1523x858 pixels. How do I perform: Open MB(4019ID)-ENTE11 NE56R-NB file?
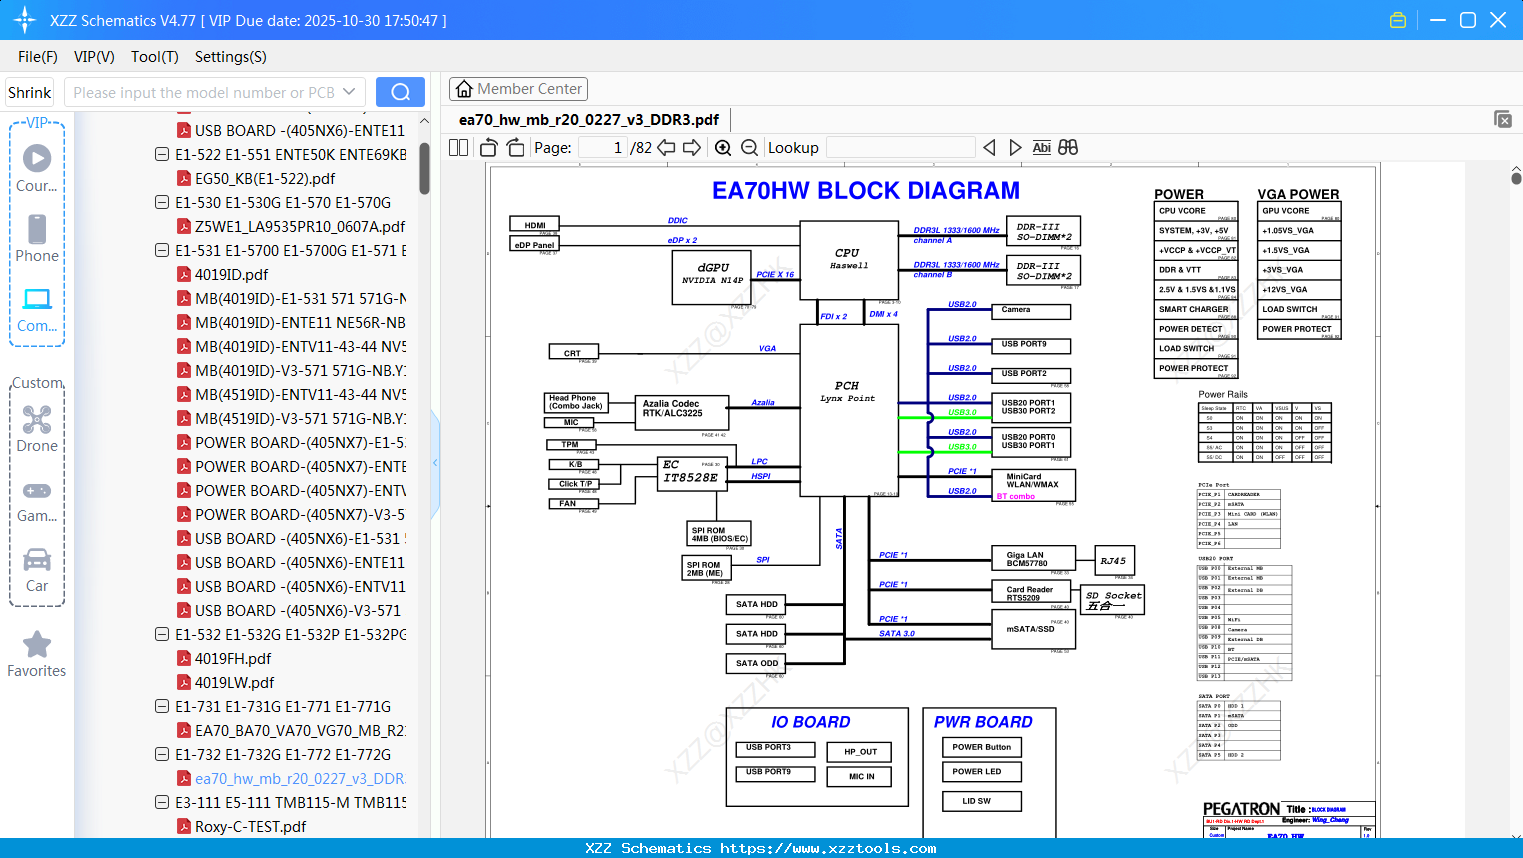(x=301, y=322)
